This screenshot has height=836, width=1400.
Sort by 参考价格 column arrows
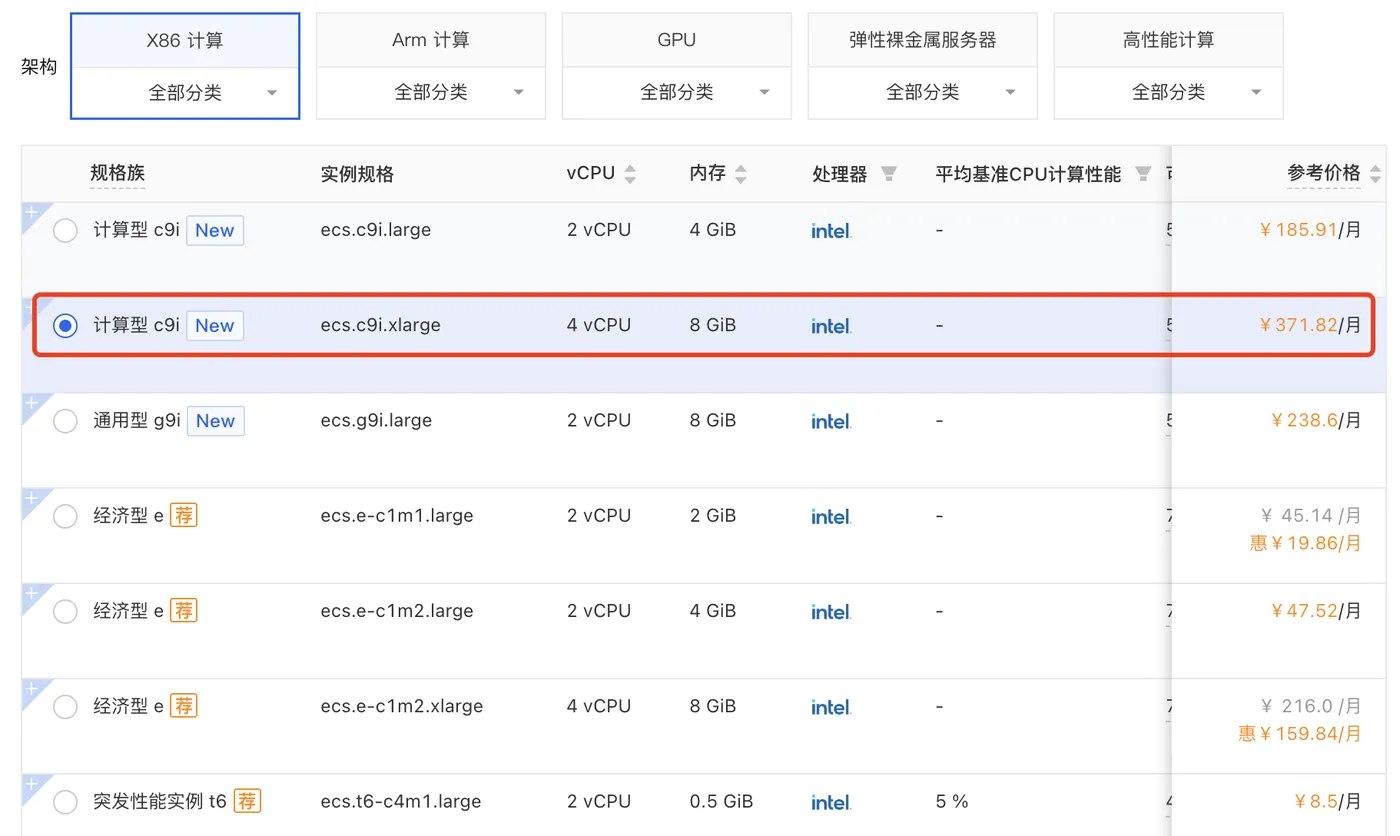click(1376, 174)
